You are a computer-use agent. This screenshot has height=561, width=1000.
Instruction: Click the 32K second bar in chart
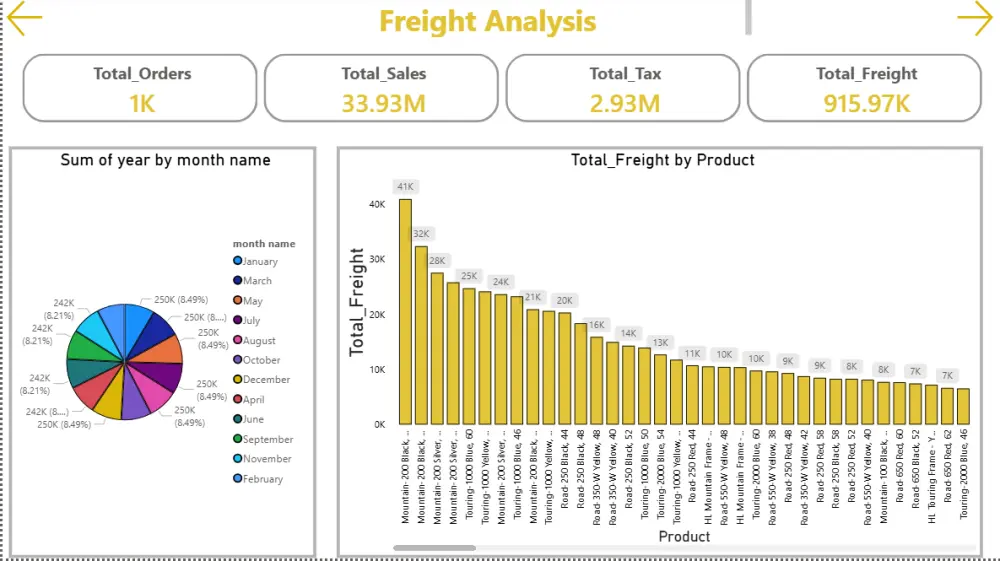[x=421, y=335]
